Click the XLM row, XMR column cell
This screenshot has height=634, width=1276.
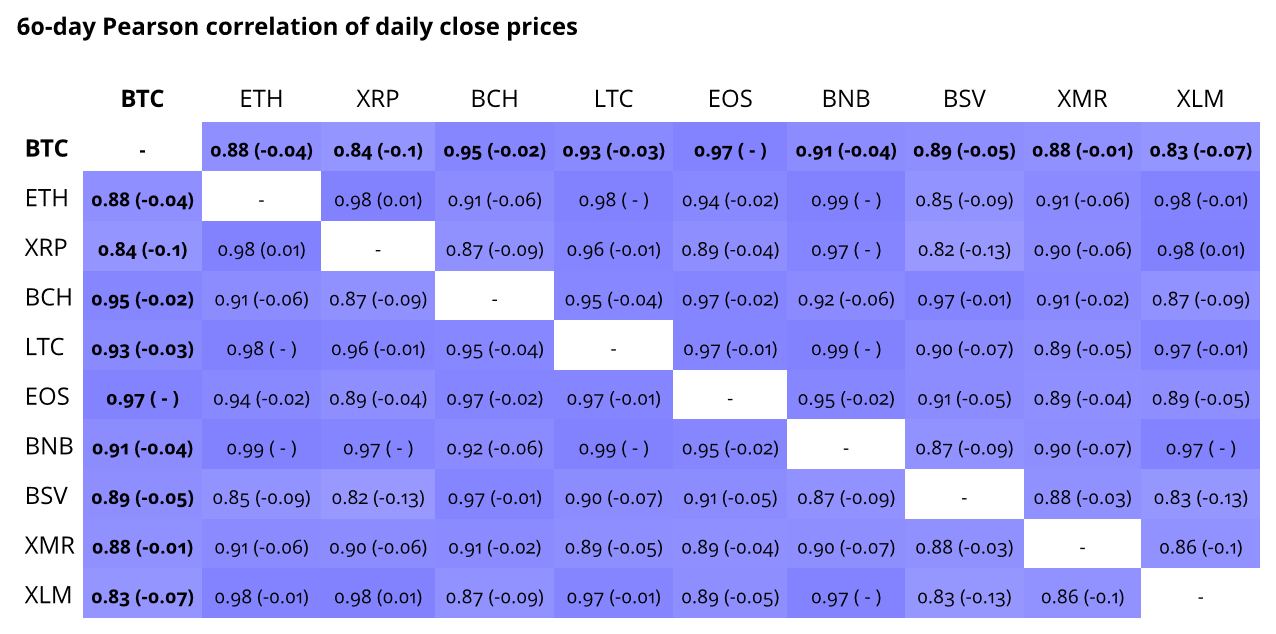pyautogui.click(x=1082, y=597)
